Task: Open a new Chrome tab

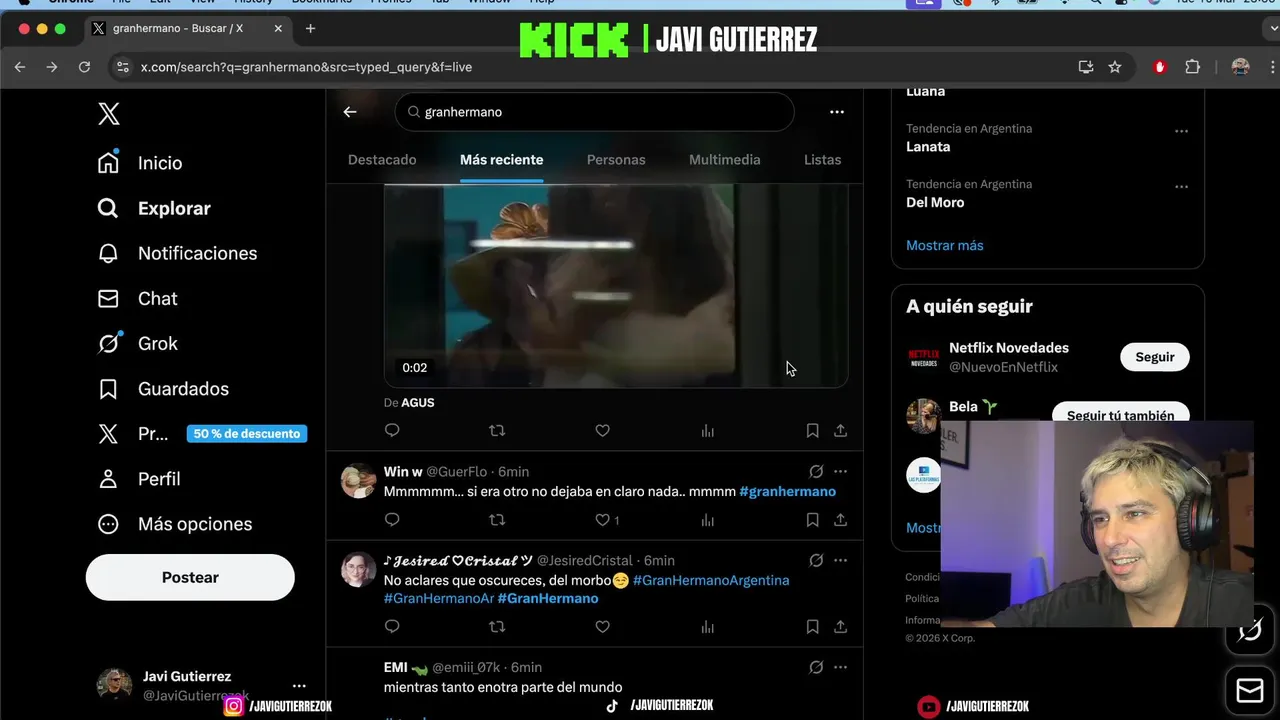Action: pyautogui.click(x=310, y=28)
